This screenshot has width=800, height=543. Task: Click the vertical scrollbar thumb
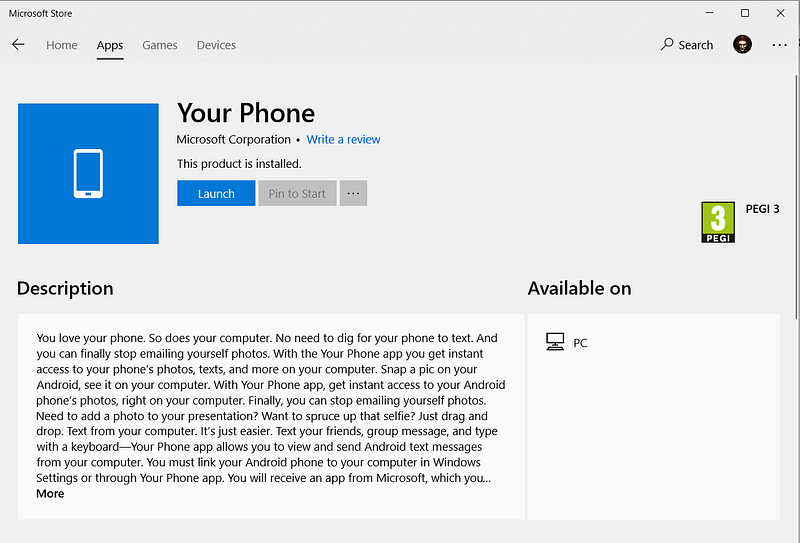(797, 197)
